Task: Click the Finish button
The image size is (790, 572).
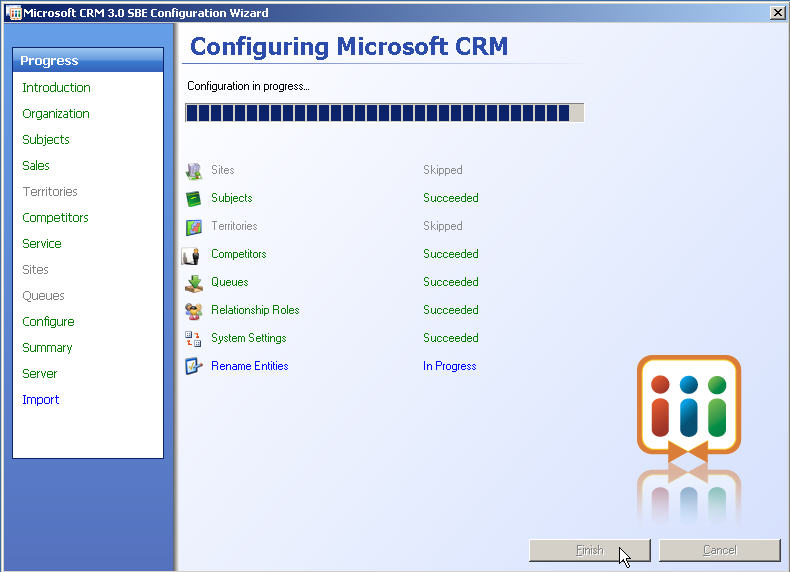Action: click(589, 550)
